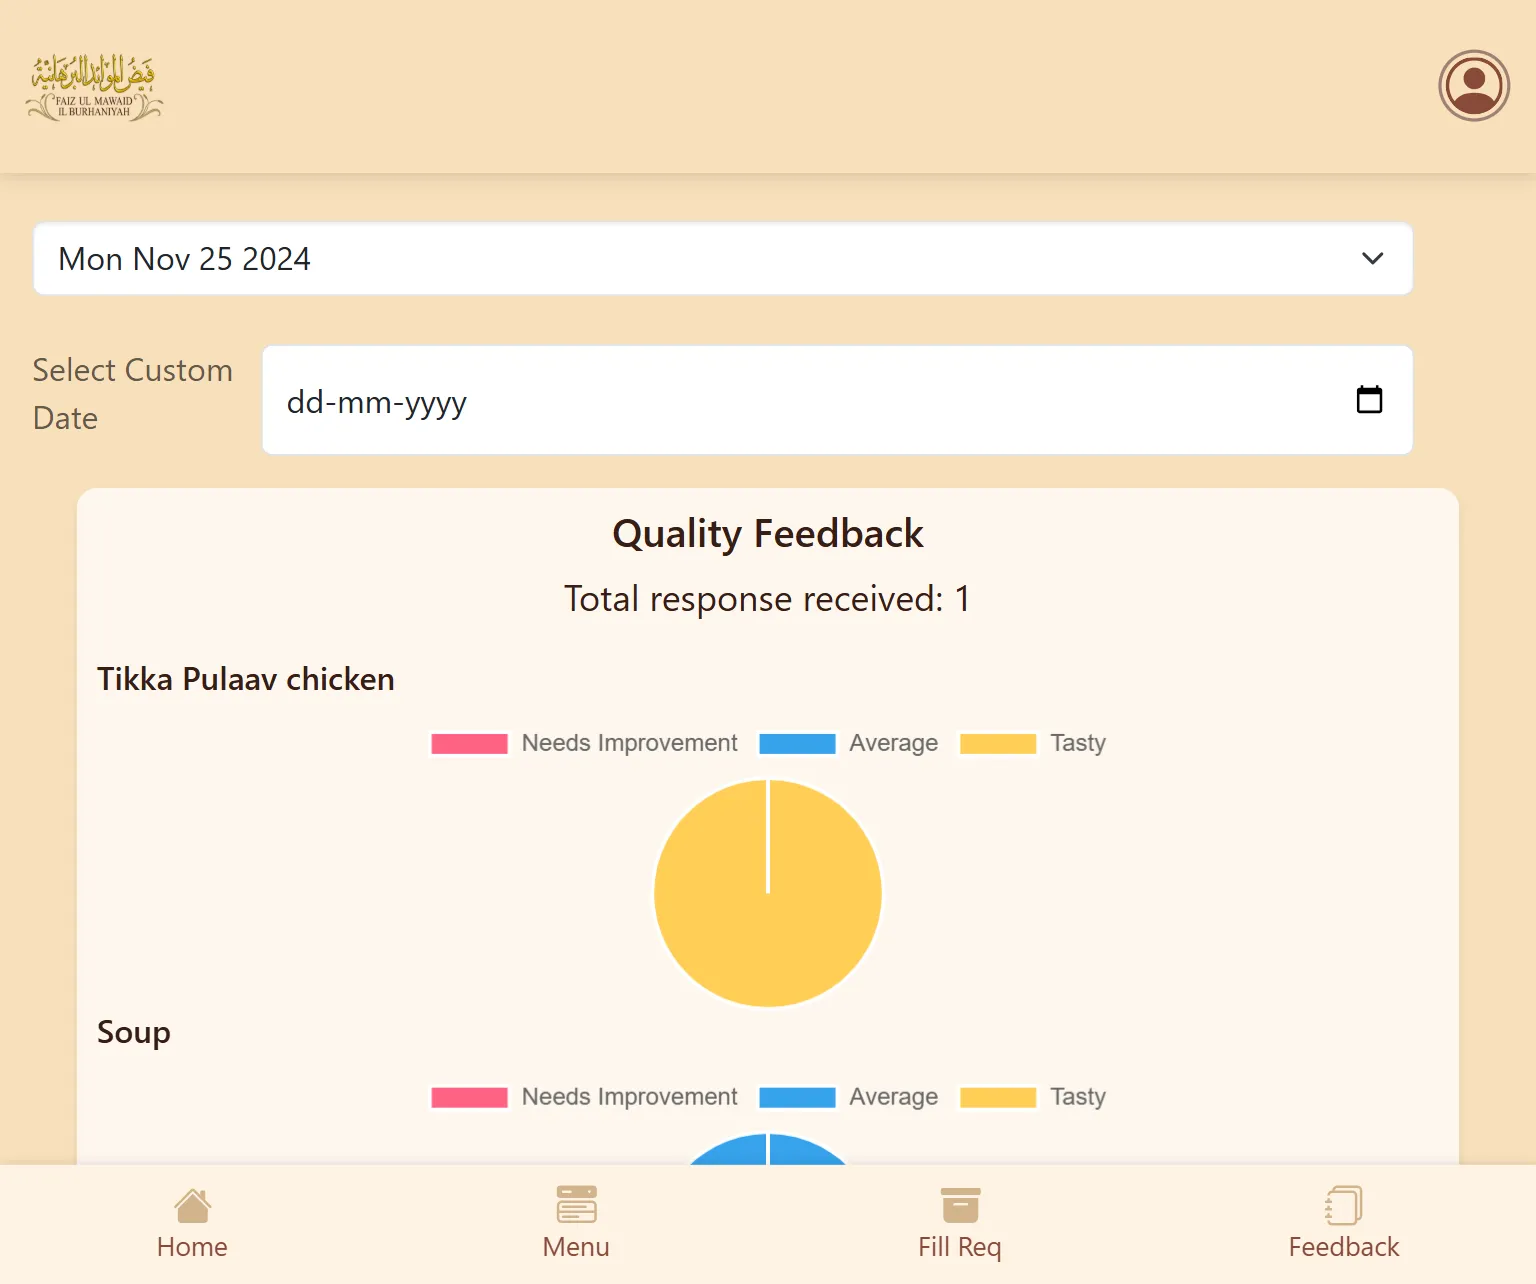
Task: Toggle Needs Improvement swatch in Soup legend
Action: 469,1098
